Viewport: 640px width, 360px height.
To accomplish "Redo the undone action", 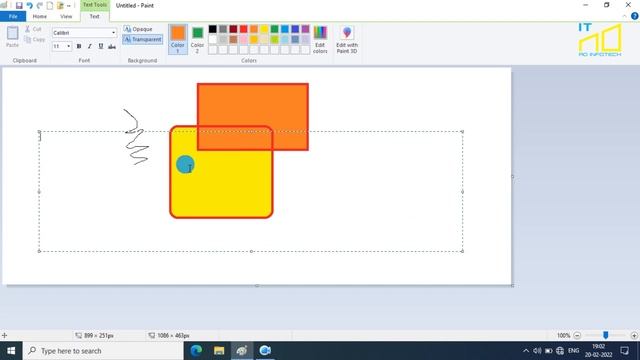I will coord(40,6).
